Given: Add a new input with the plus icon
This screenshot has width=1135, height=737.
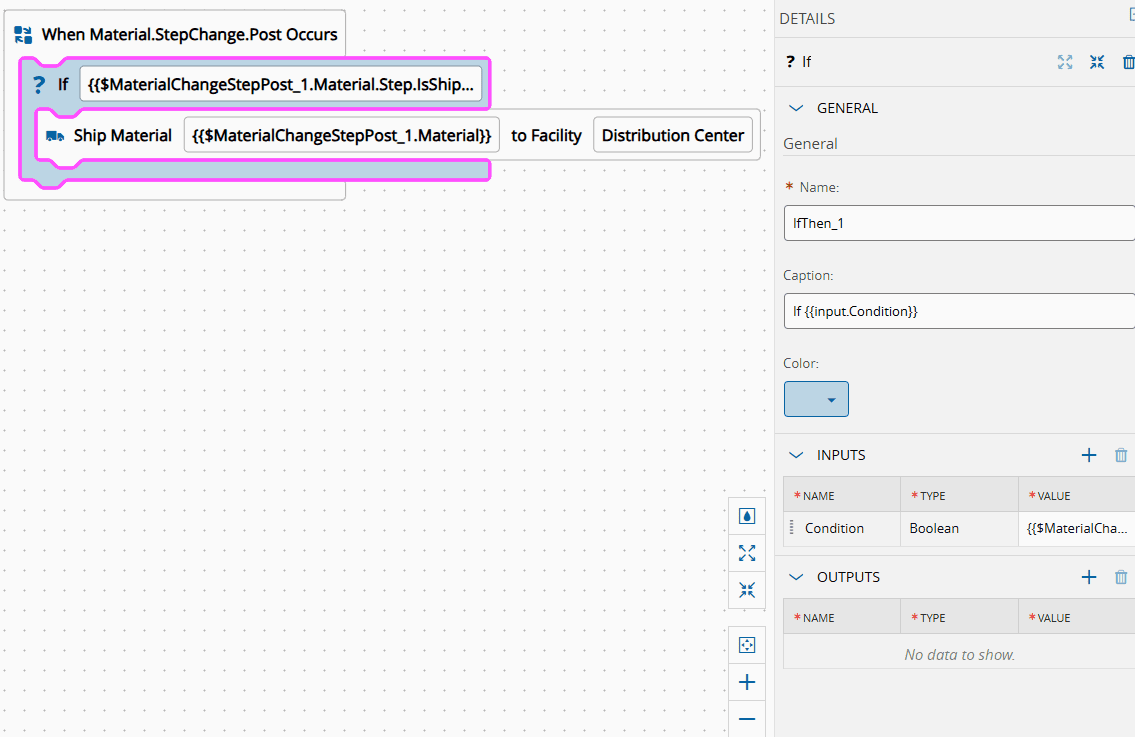Looking at the screenshot, I should [x=1089, y=455].
